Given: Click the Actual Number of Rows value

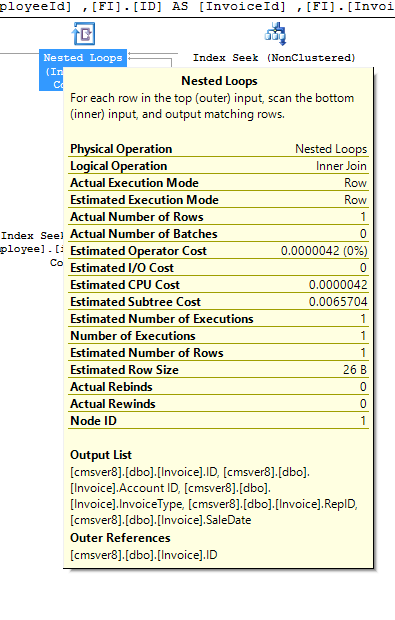Looking at the screenshot, I should pos(363,217).
